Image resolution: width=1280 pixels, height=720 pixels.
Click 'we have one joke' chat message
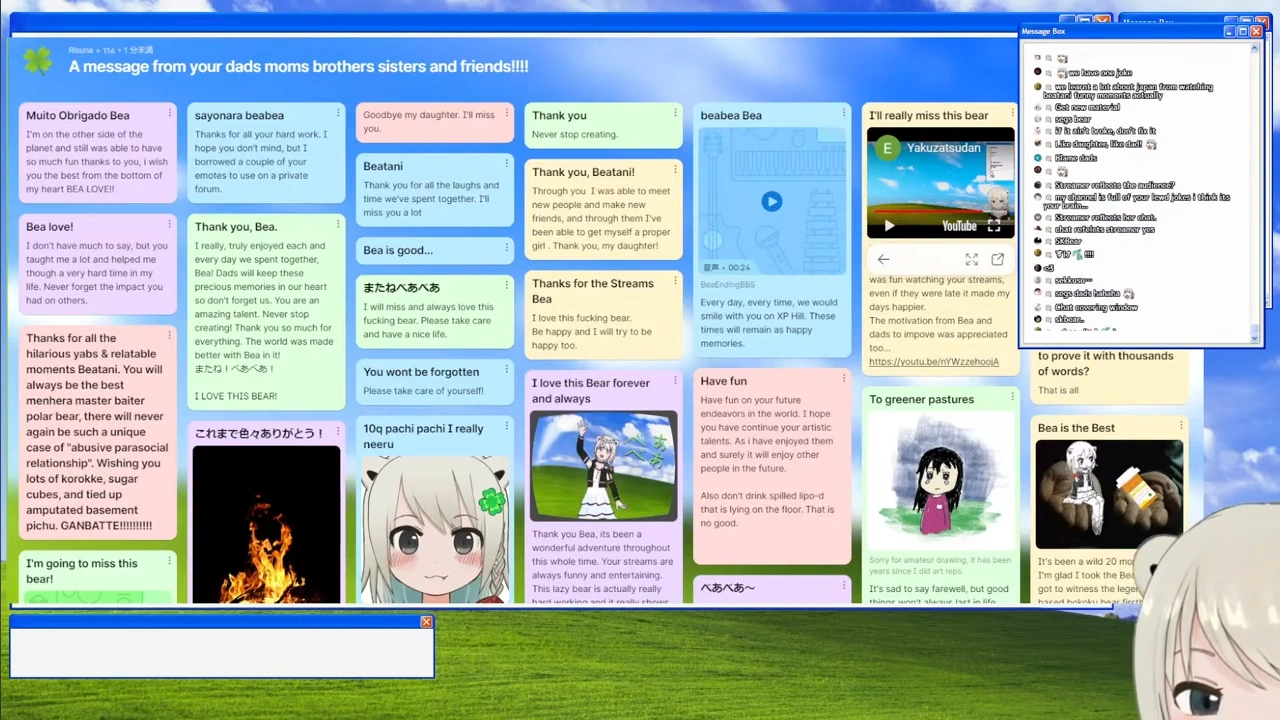coord(1099,73)
